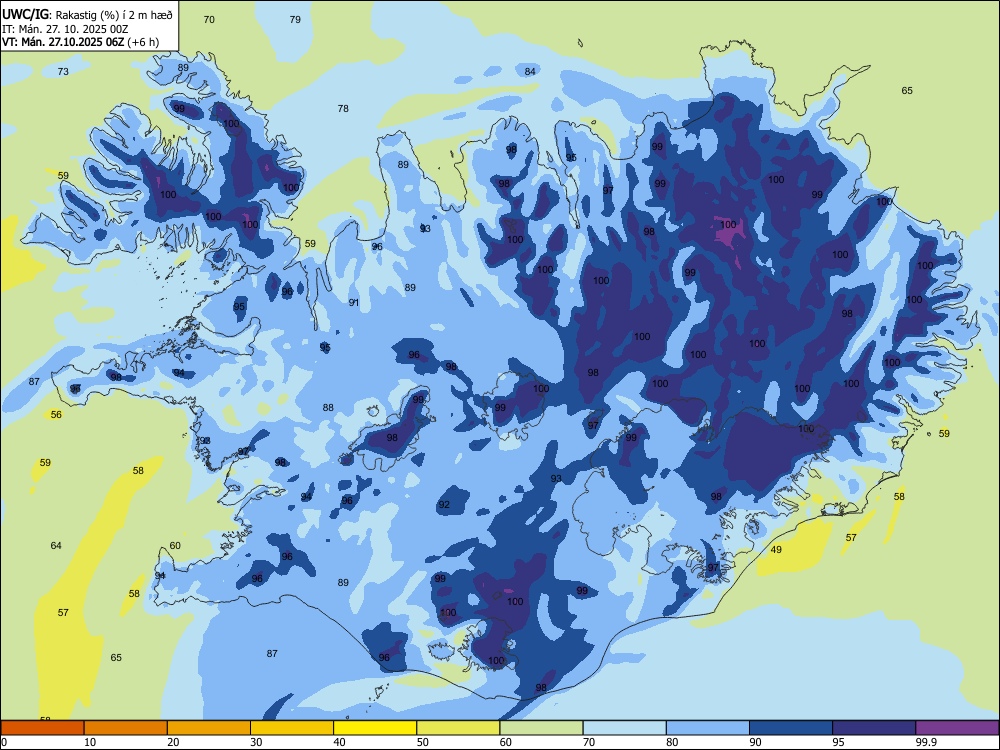
Task: Select the legend tick label '40'
Action: pyautogui.click(x=339, y=742)
